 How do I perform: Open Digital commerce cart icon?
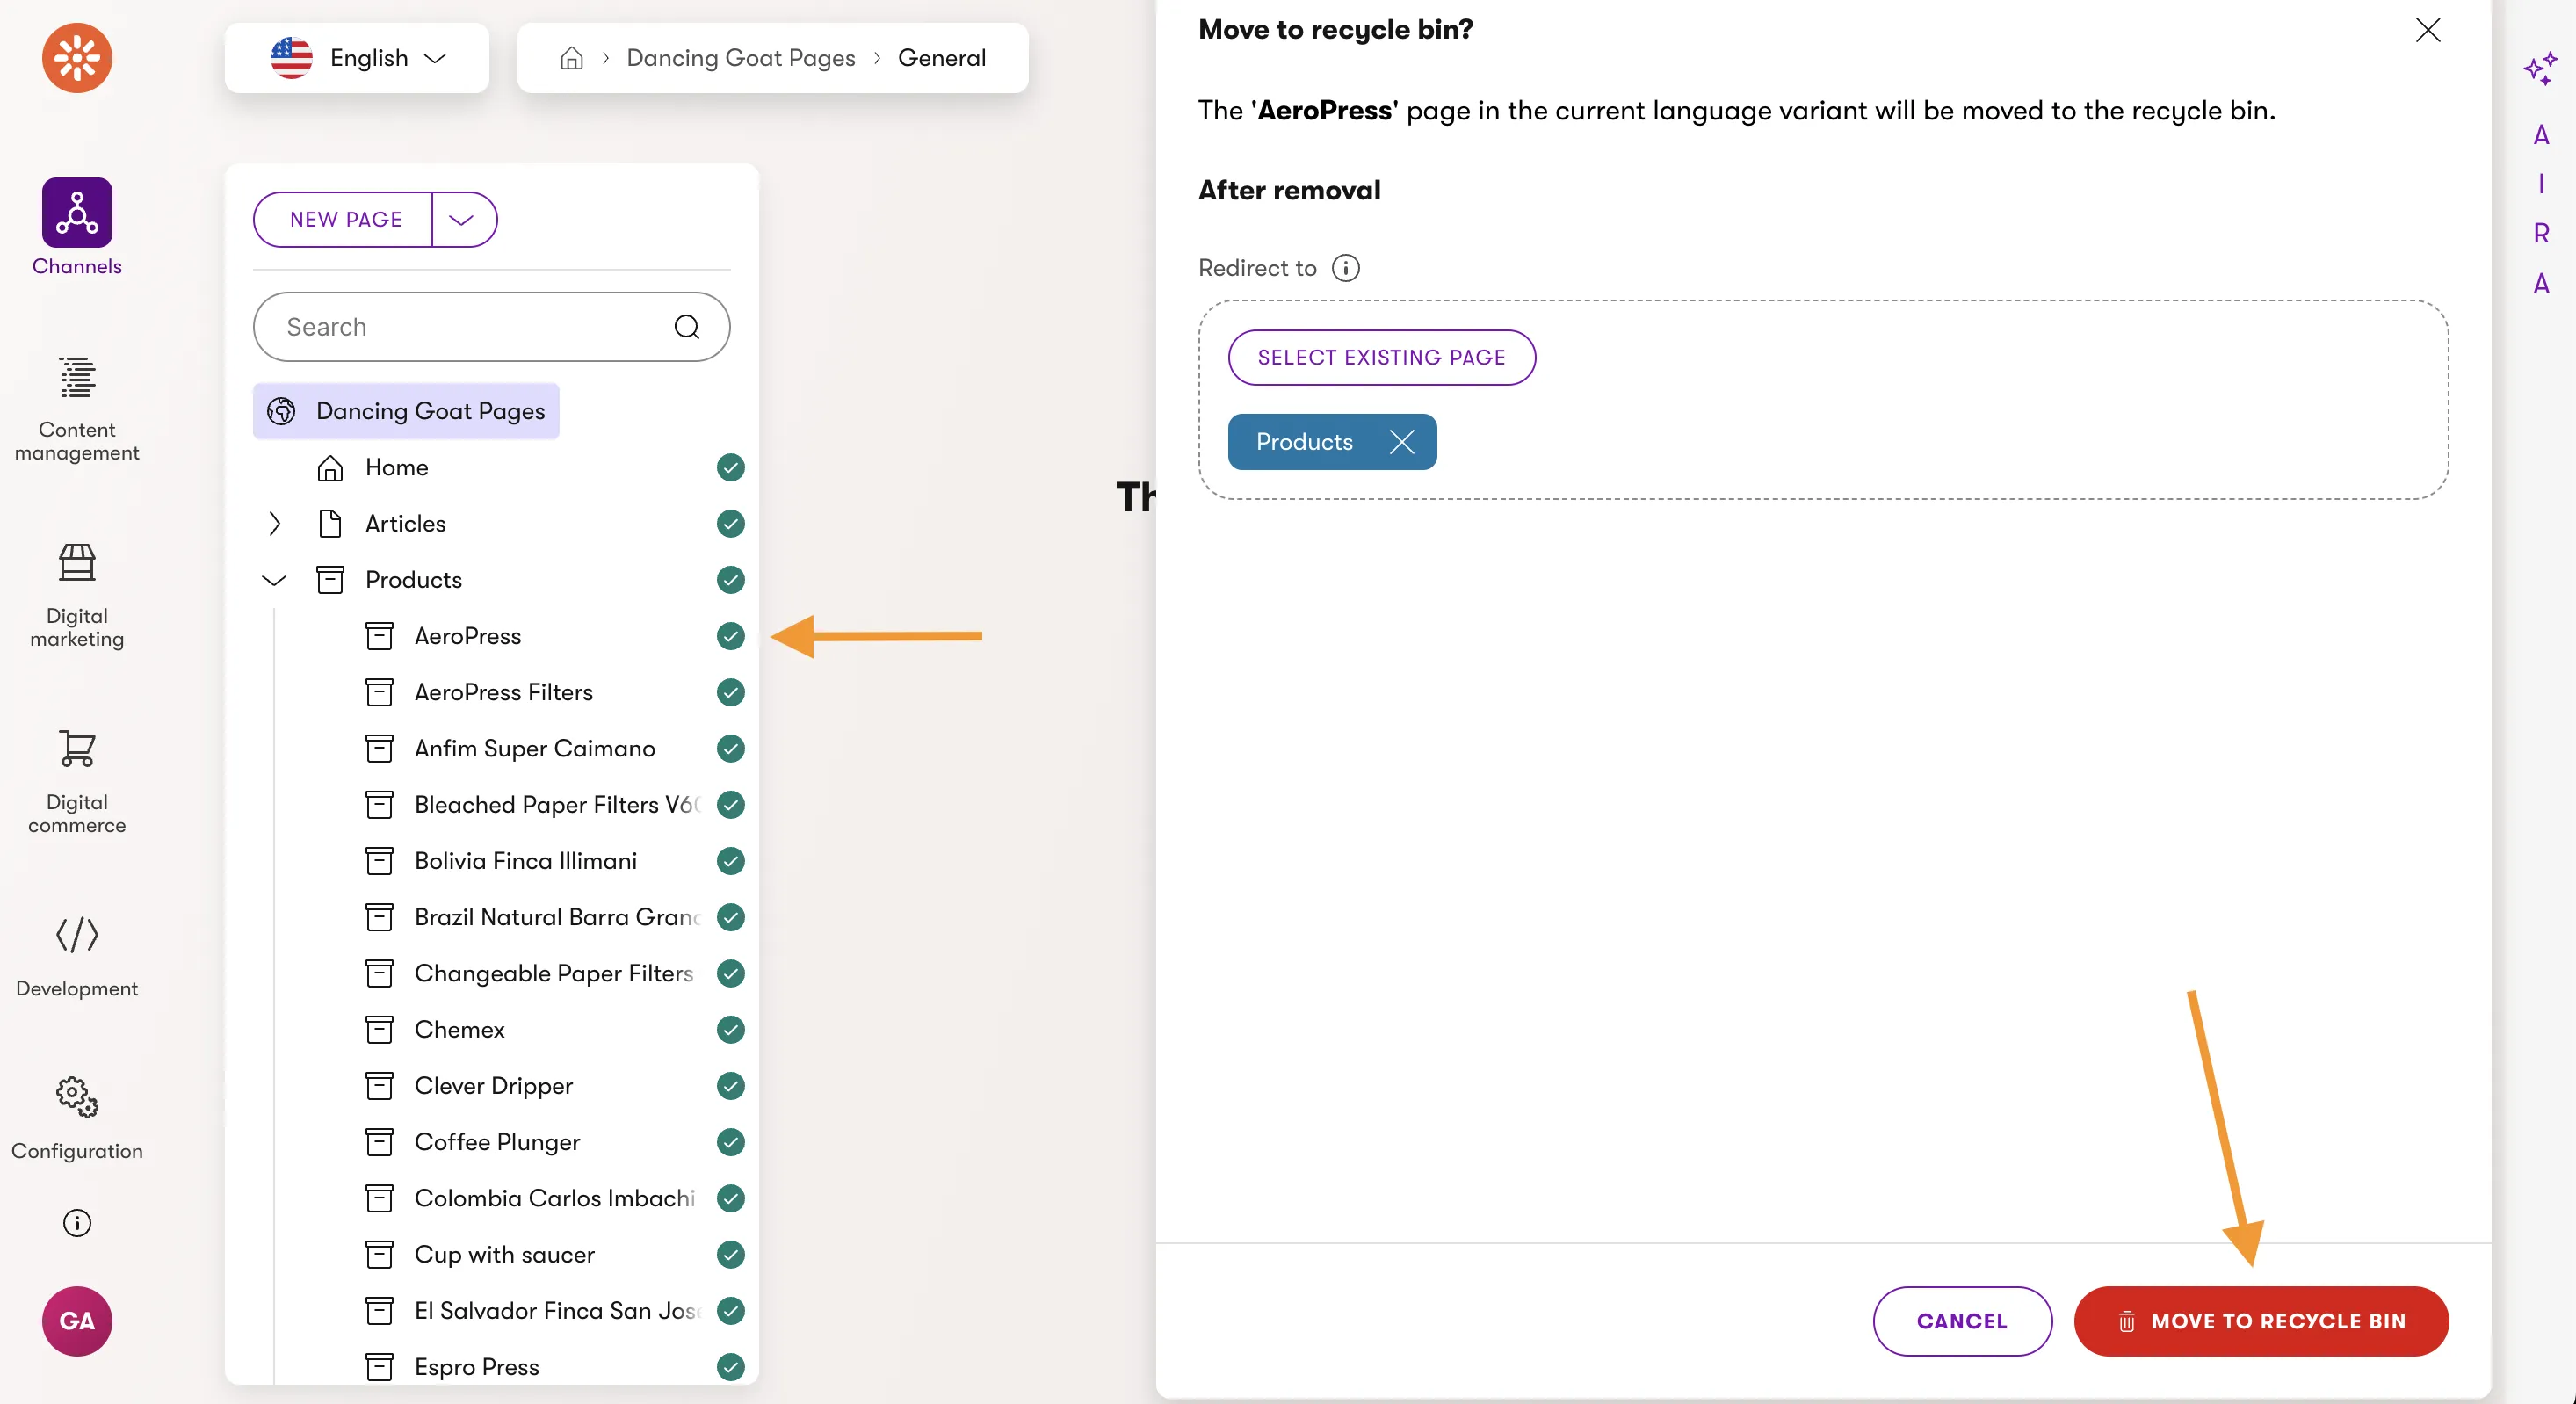coord(77,748)
